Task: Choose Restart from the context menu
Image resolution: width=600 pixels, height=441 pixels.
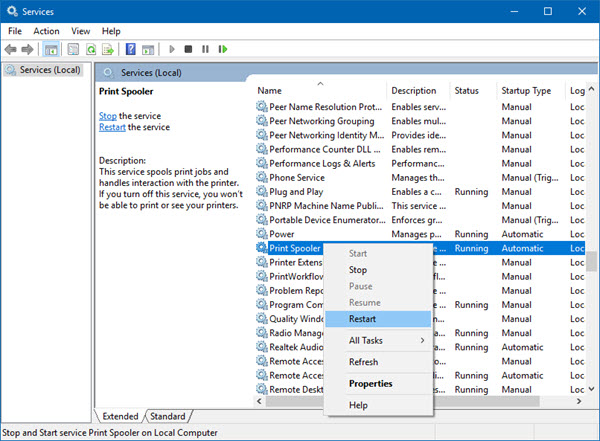Action: (363, 318)
